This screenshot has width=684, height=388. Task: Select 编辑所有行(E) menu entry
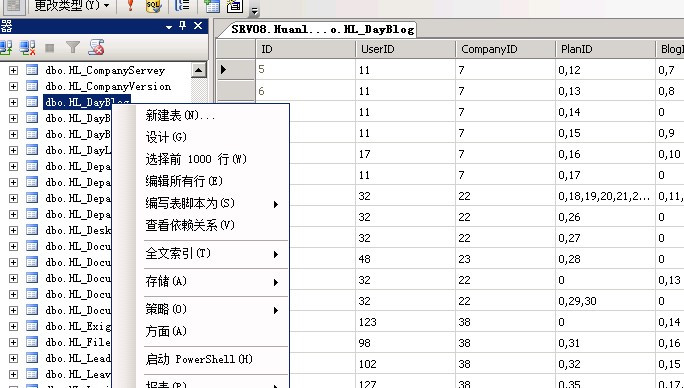(201, 181)
